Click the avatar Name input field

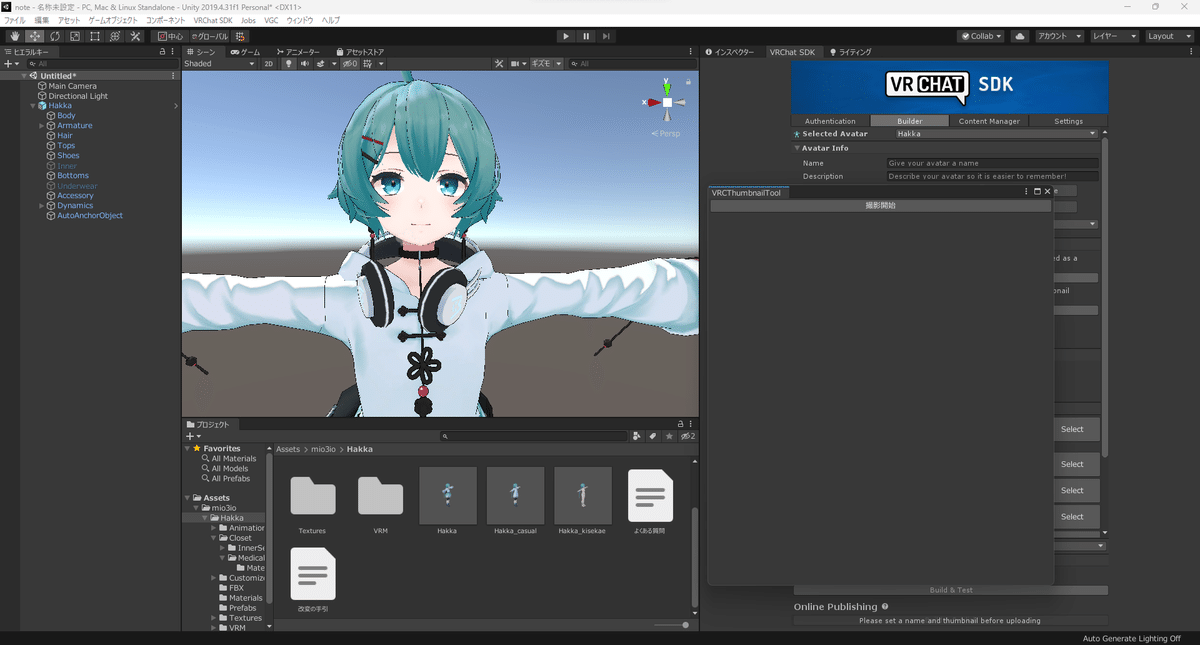(992, 163)
